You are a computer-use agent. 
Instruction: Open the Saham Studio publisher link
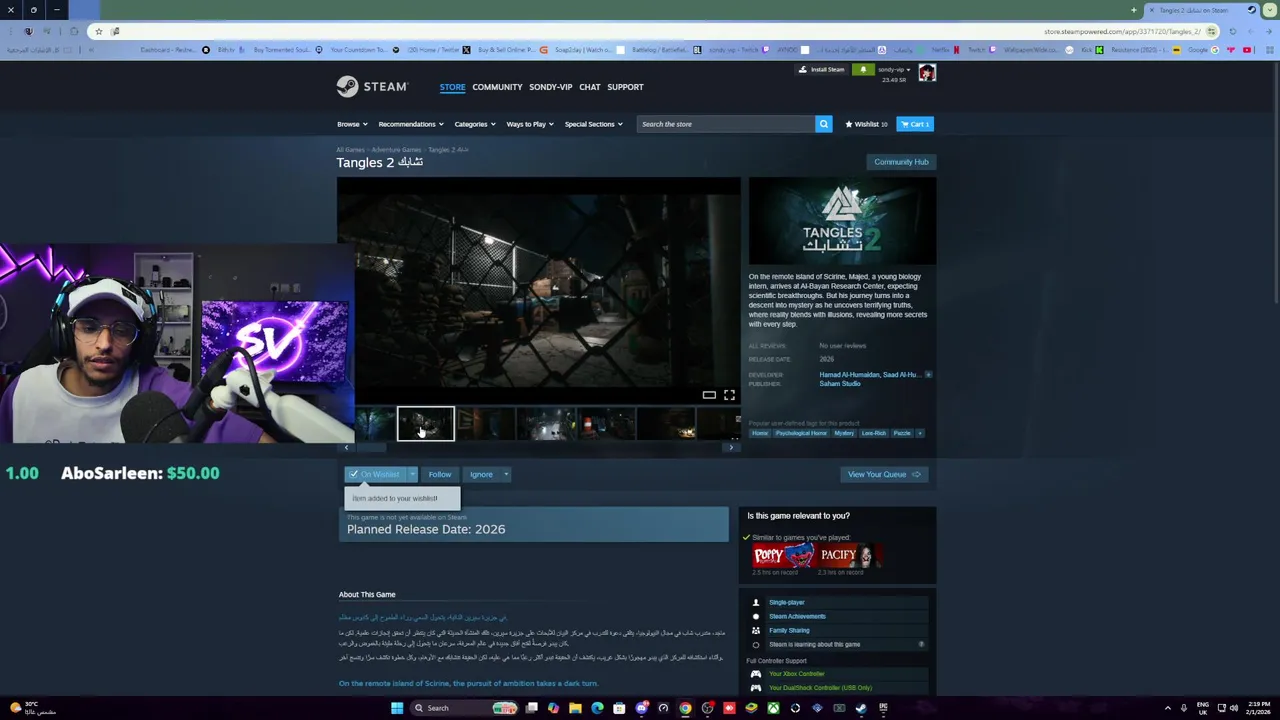pyautogui.click(x=840, y=383)
